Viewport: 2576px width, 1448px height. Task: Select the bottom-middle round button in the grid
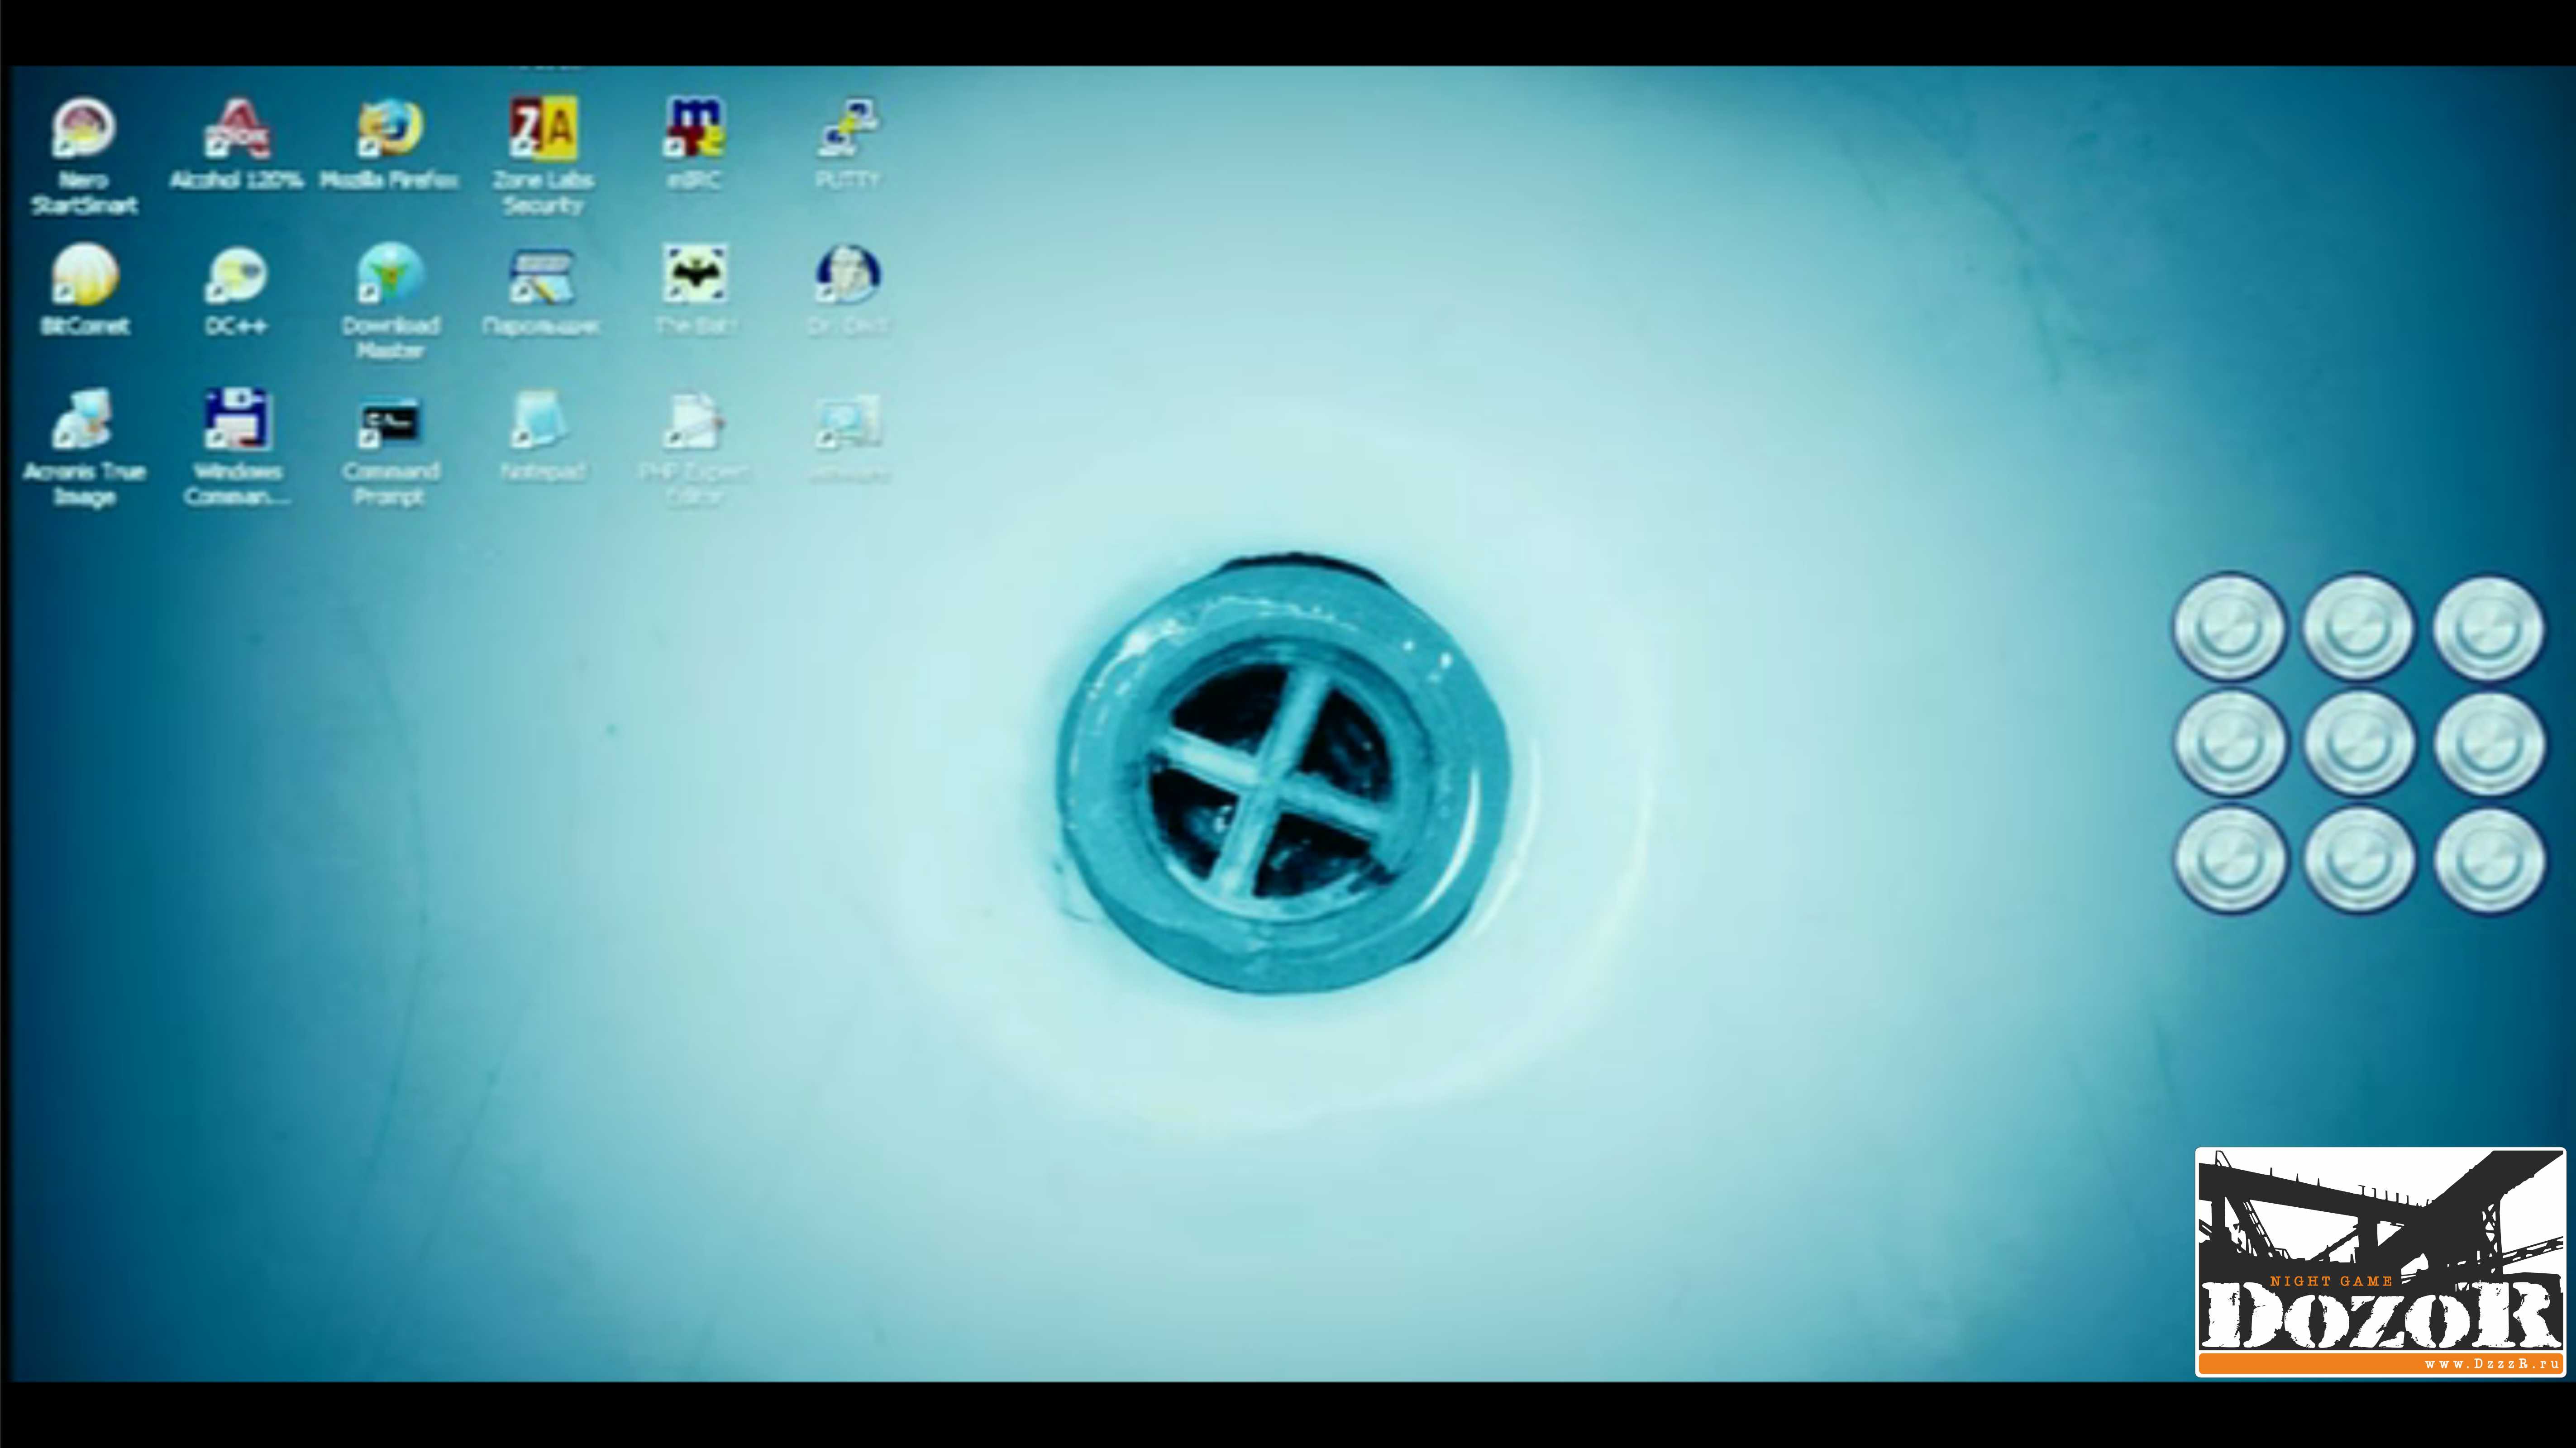[x=2359, y=859]
